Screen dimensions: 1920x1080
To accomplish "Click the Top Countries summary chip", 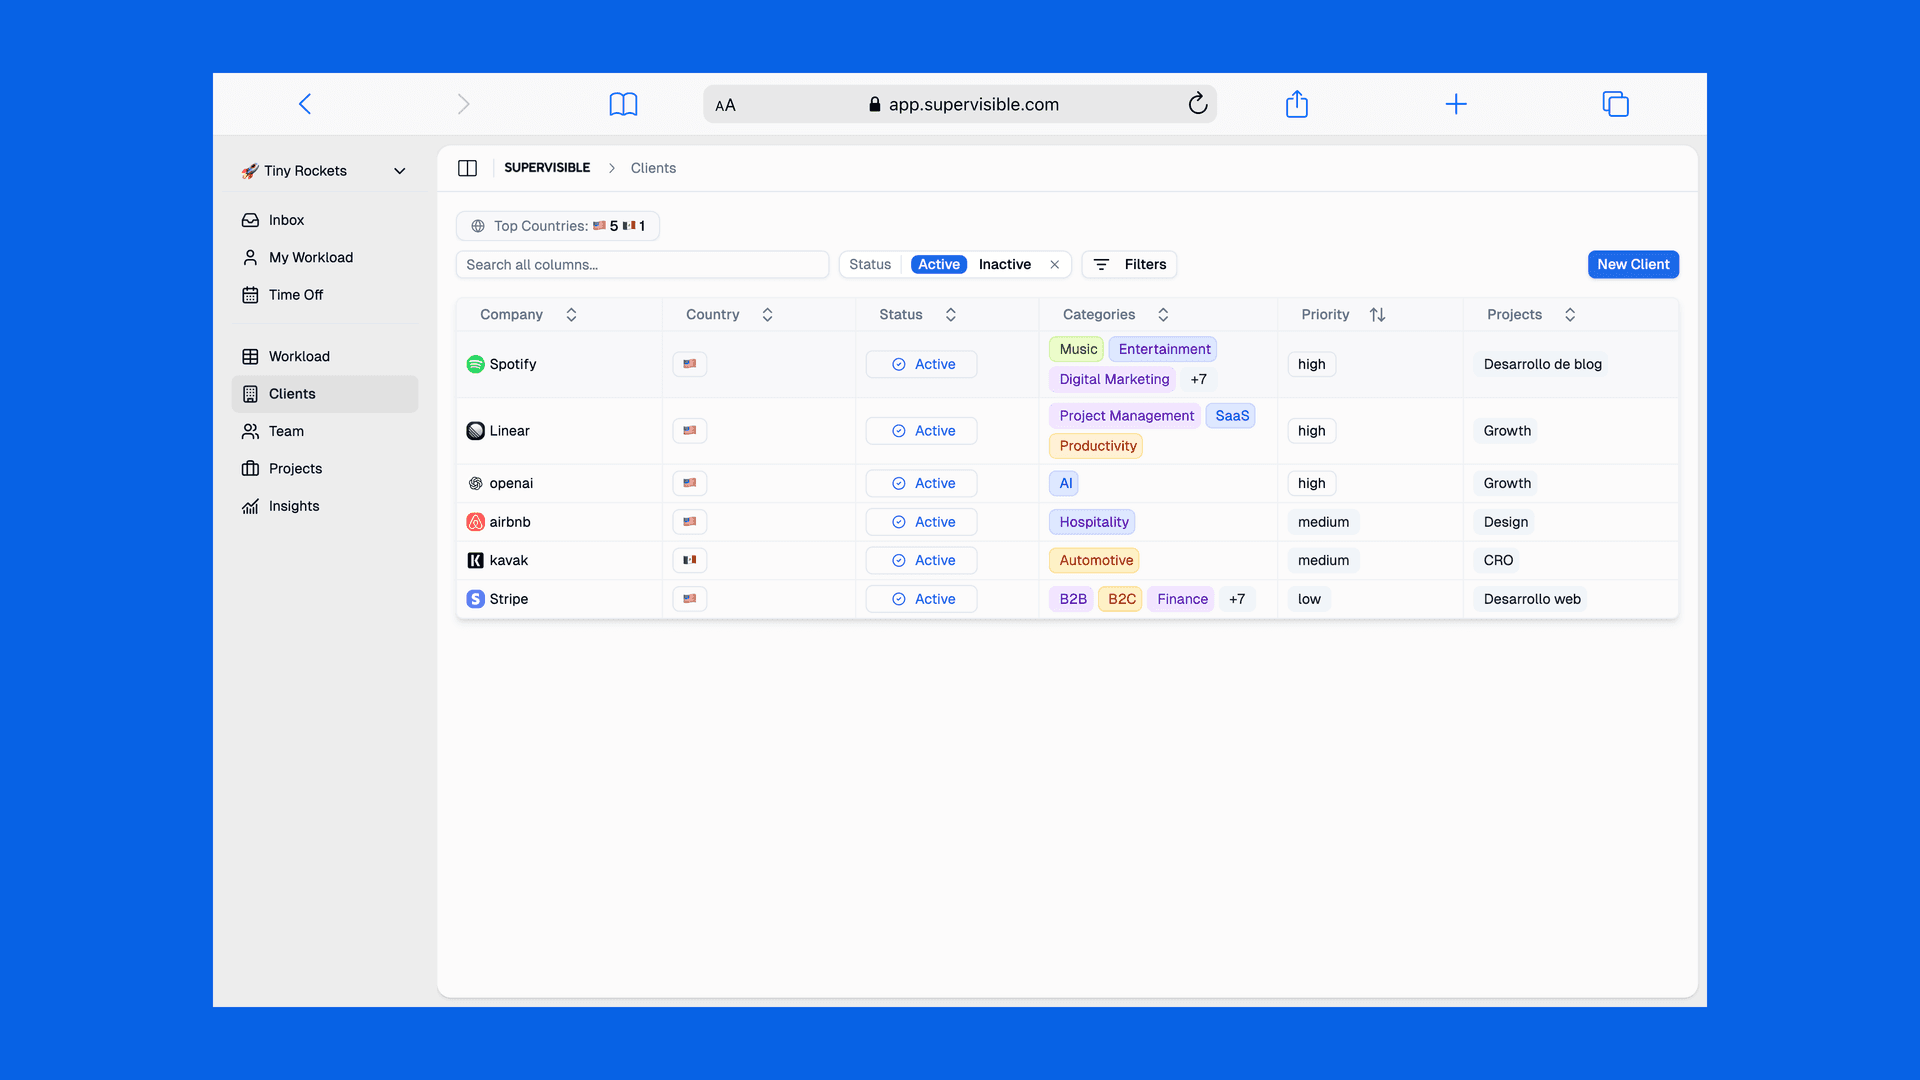I will point(557,226).
